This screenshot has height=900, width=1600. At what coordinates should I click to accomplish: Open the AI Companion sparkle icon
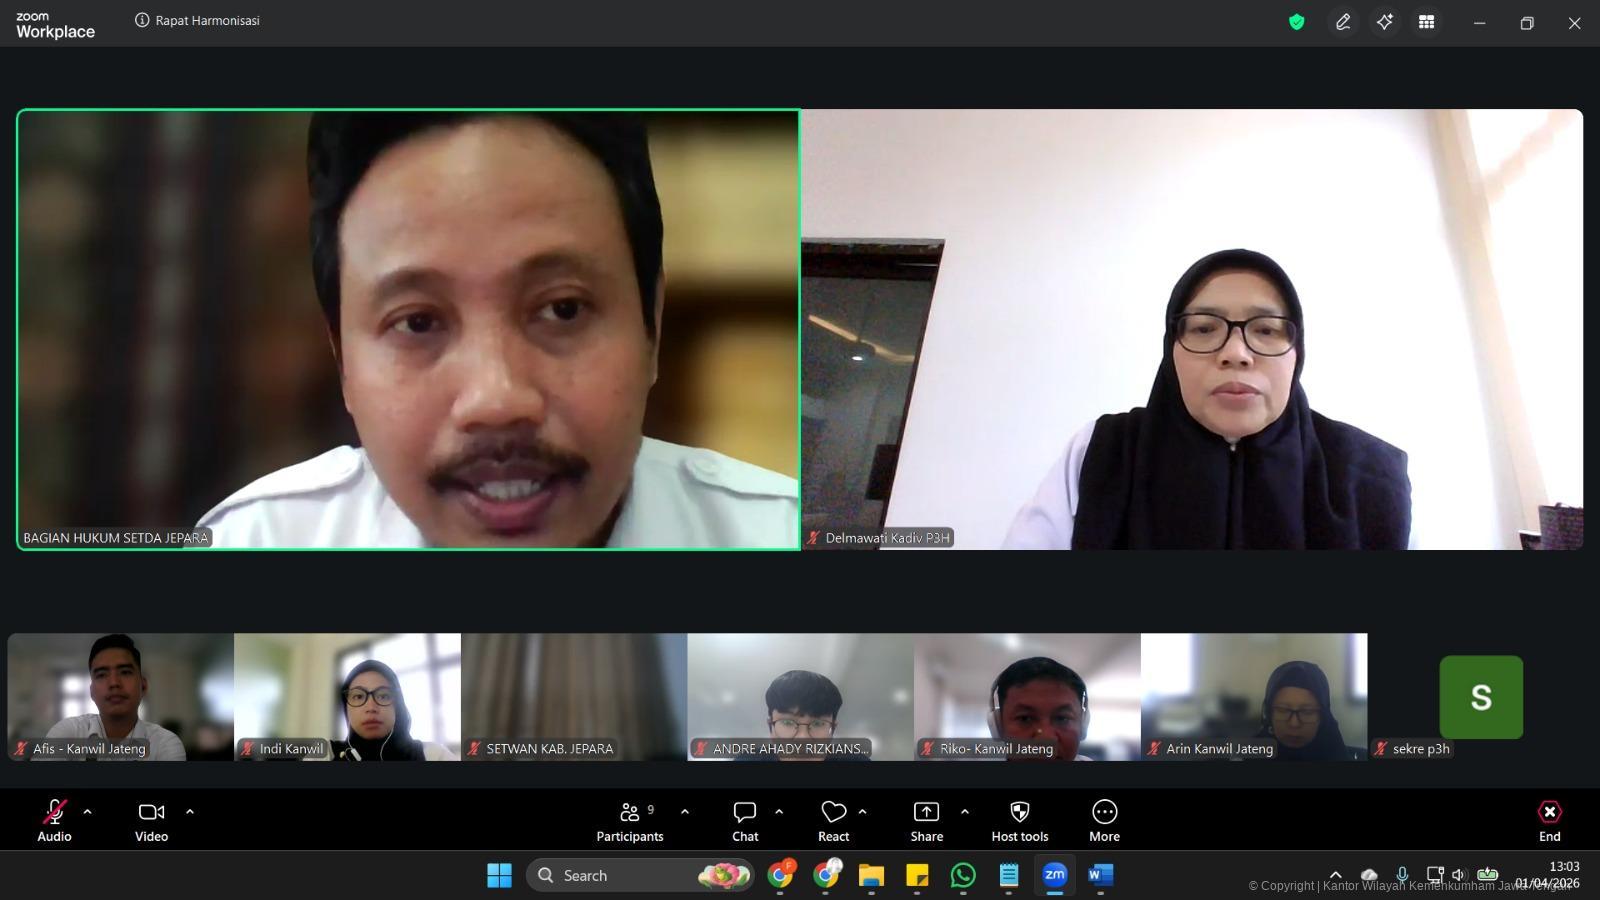[1385, 22]
